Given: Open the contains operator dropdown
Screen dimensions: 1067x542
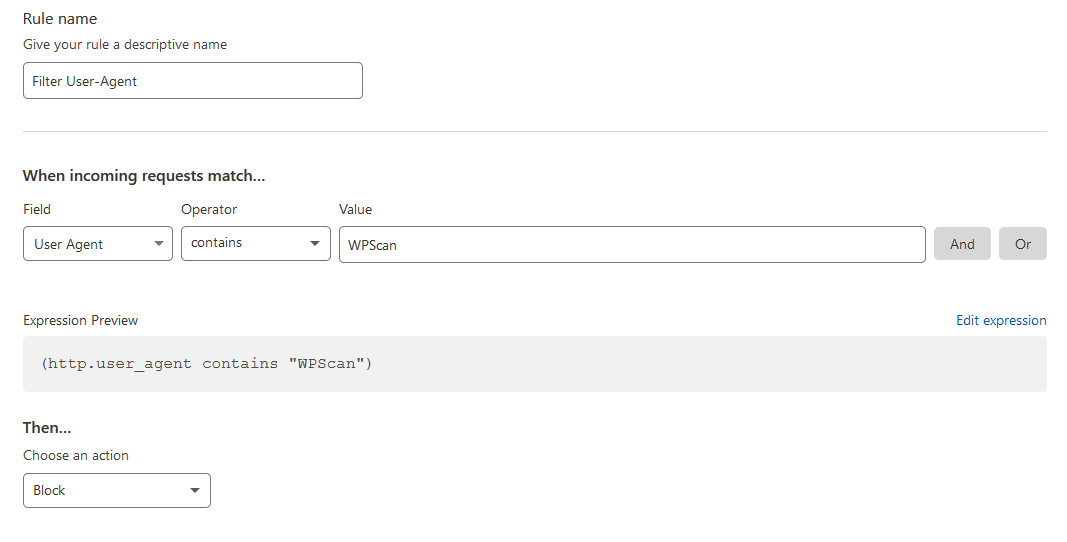Looking at the screenshot, I should click(256, 243).
